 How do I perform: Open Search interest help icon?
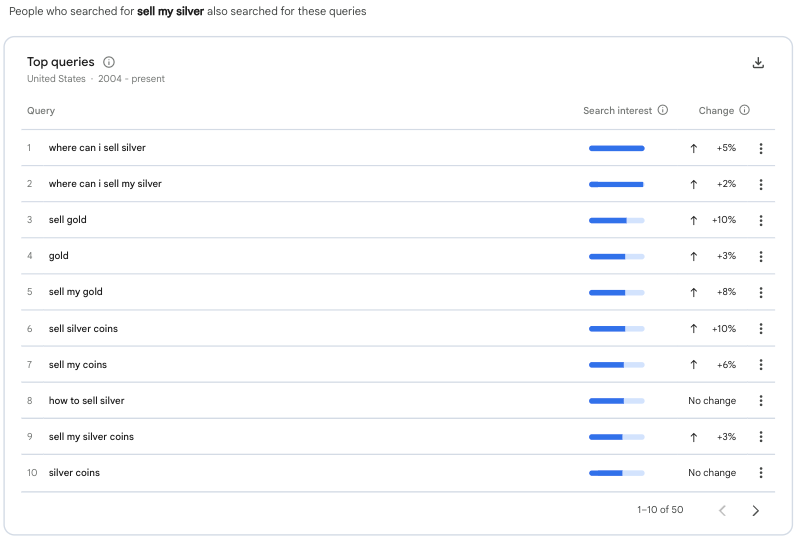click(x=663, y=111)
